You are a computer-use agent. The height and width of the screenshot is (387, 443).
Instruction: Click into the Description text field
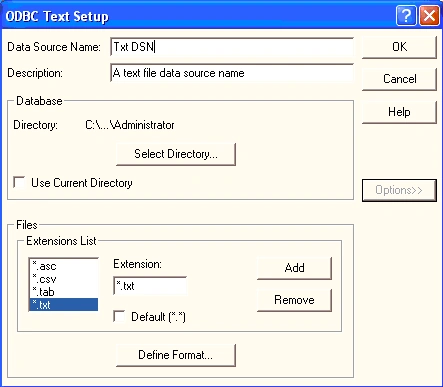232,73
